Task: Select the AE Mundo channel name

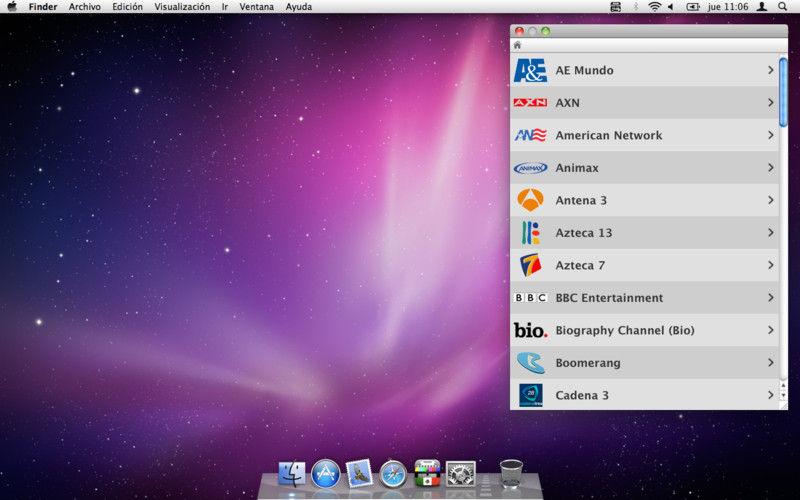Action: (x=584, y=70)
